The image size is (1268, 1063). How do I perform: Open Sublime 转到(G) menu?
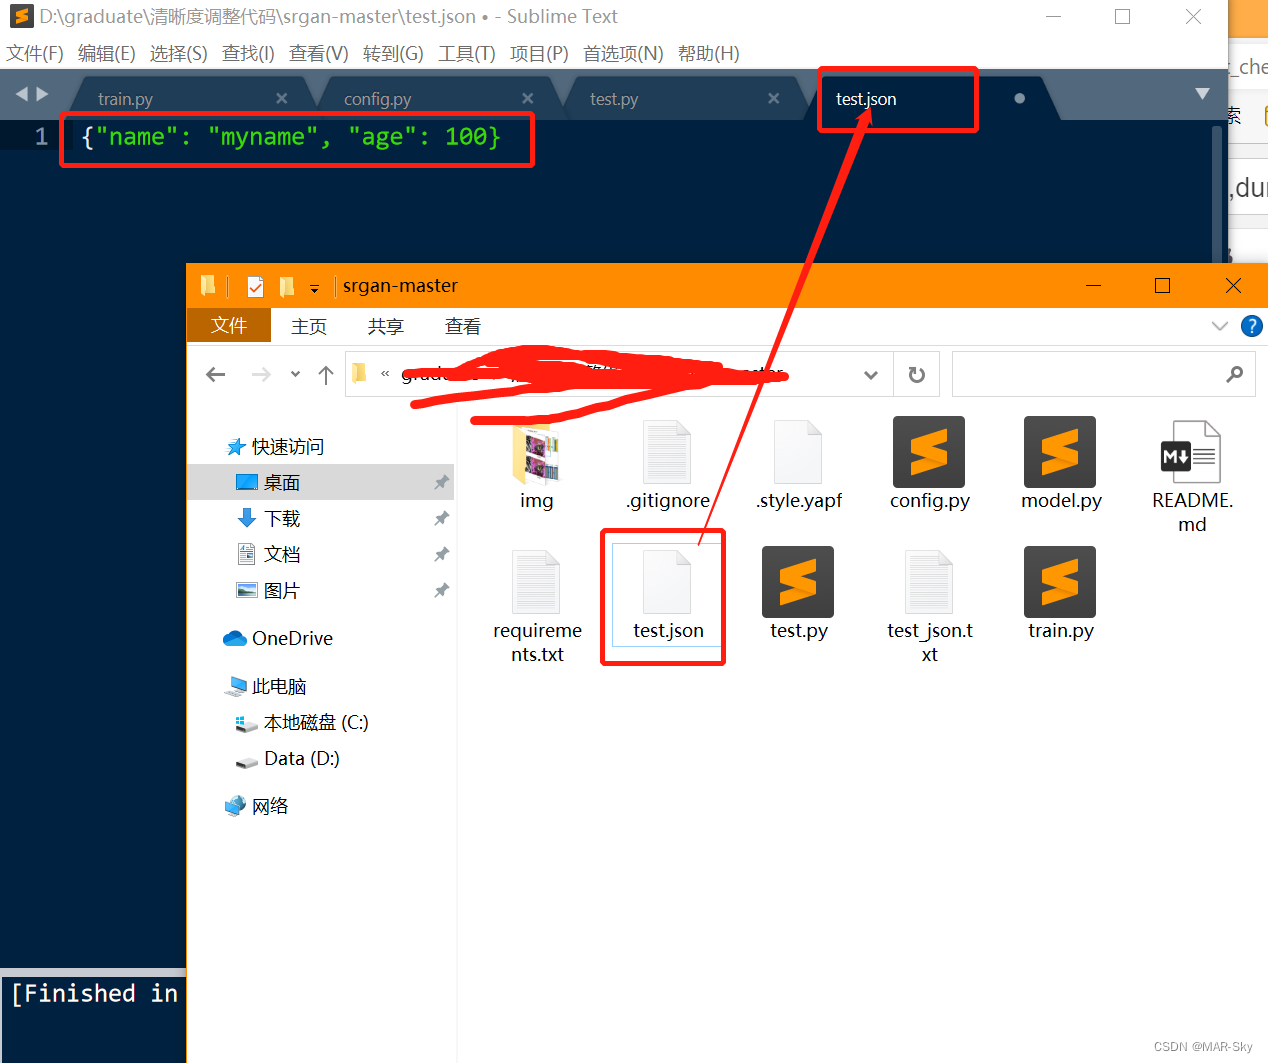(x=393, y=53)
